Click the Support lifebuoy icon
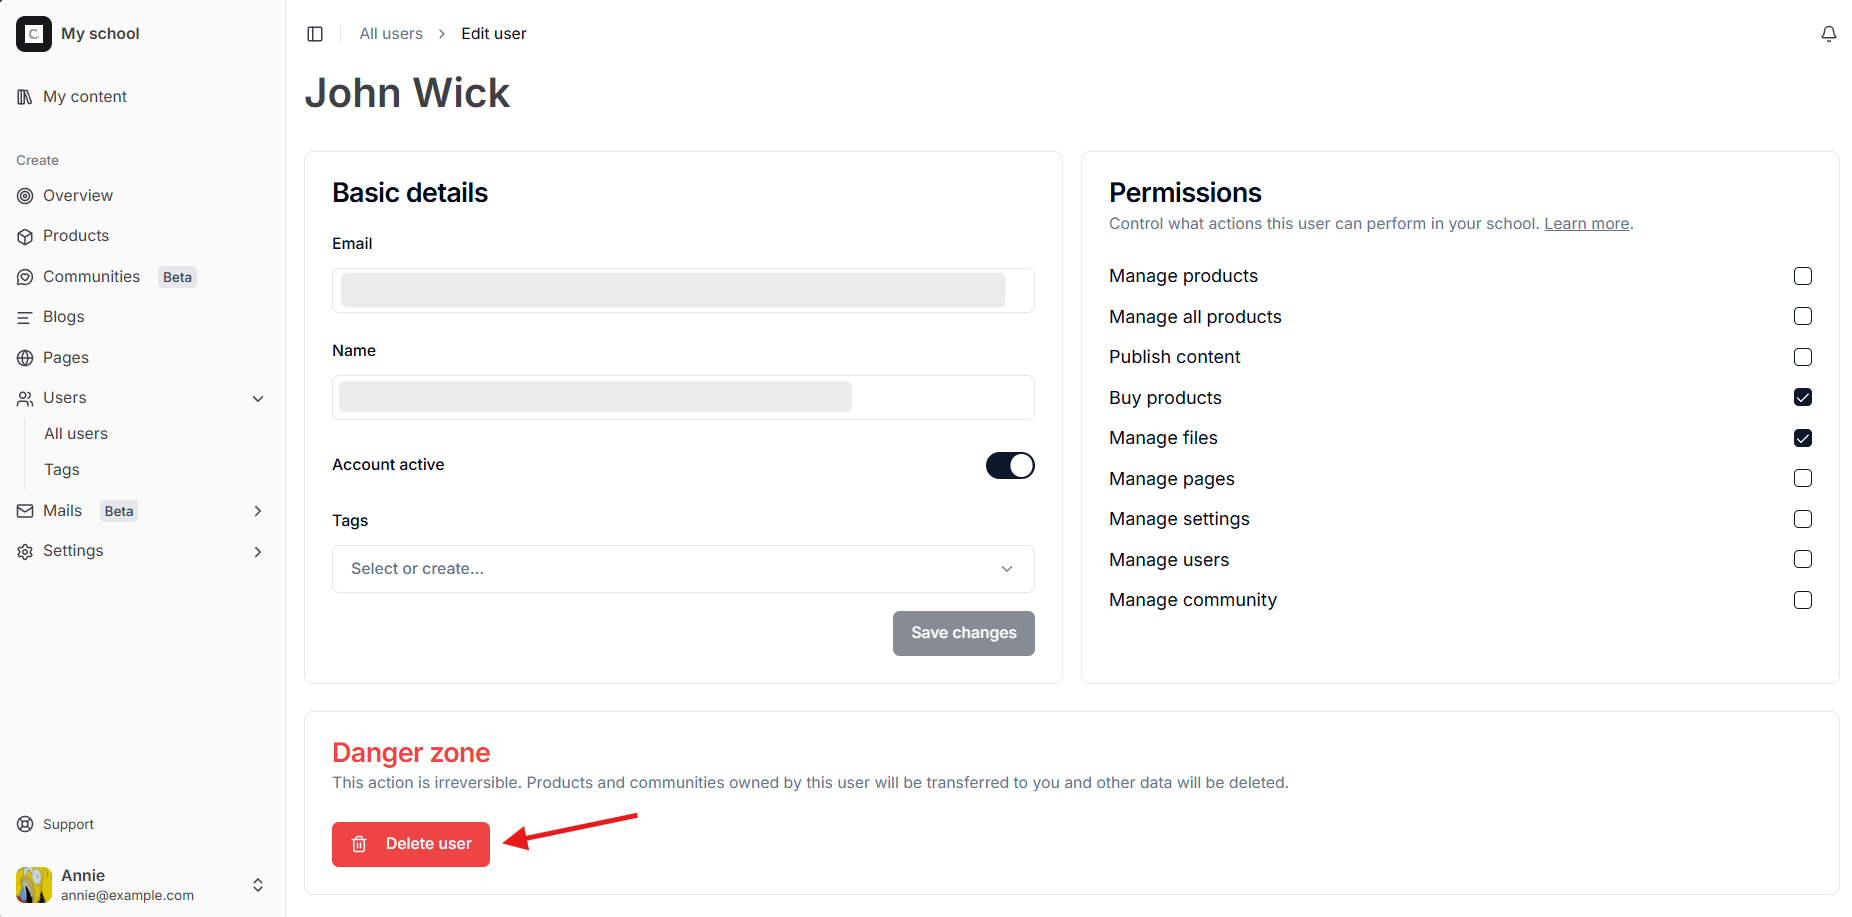Image resolution: width=1852 pixels, height=917 pixels. [25, 825]
